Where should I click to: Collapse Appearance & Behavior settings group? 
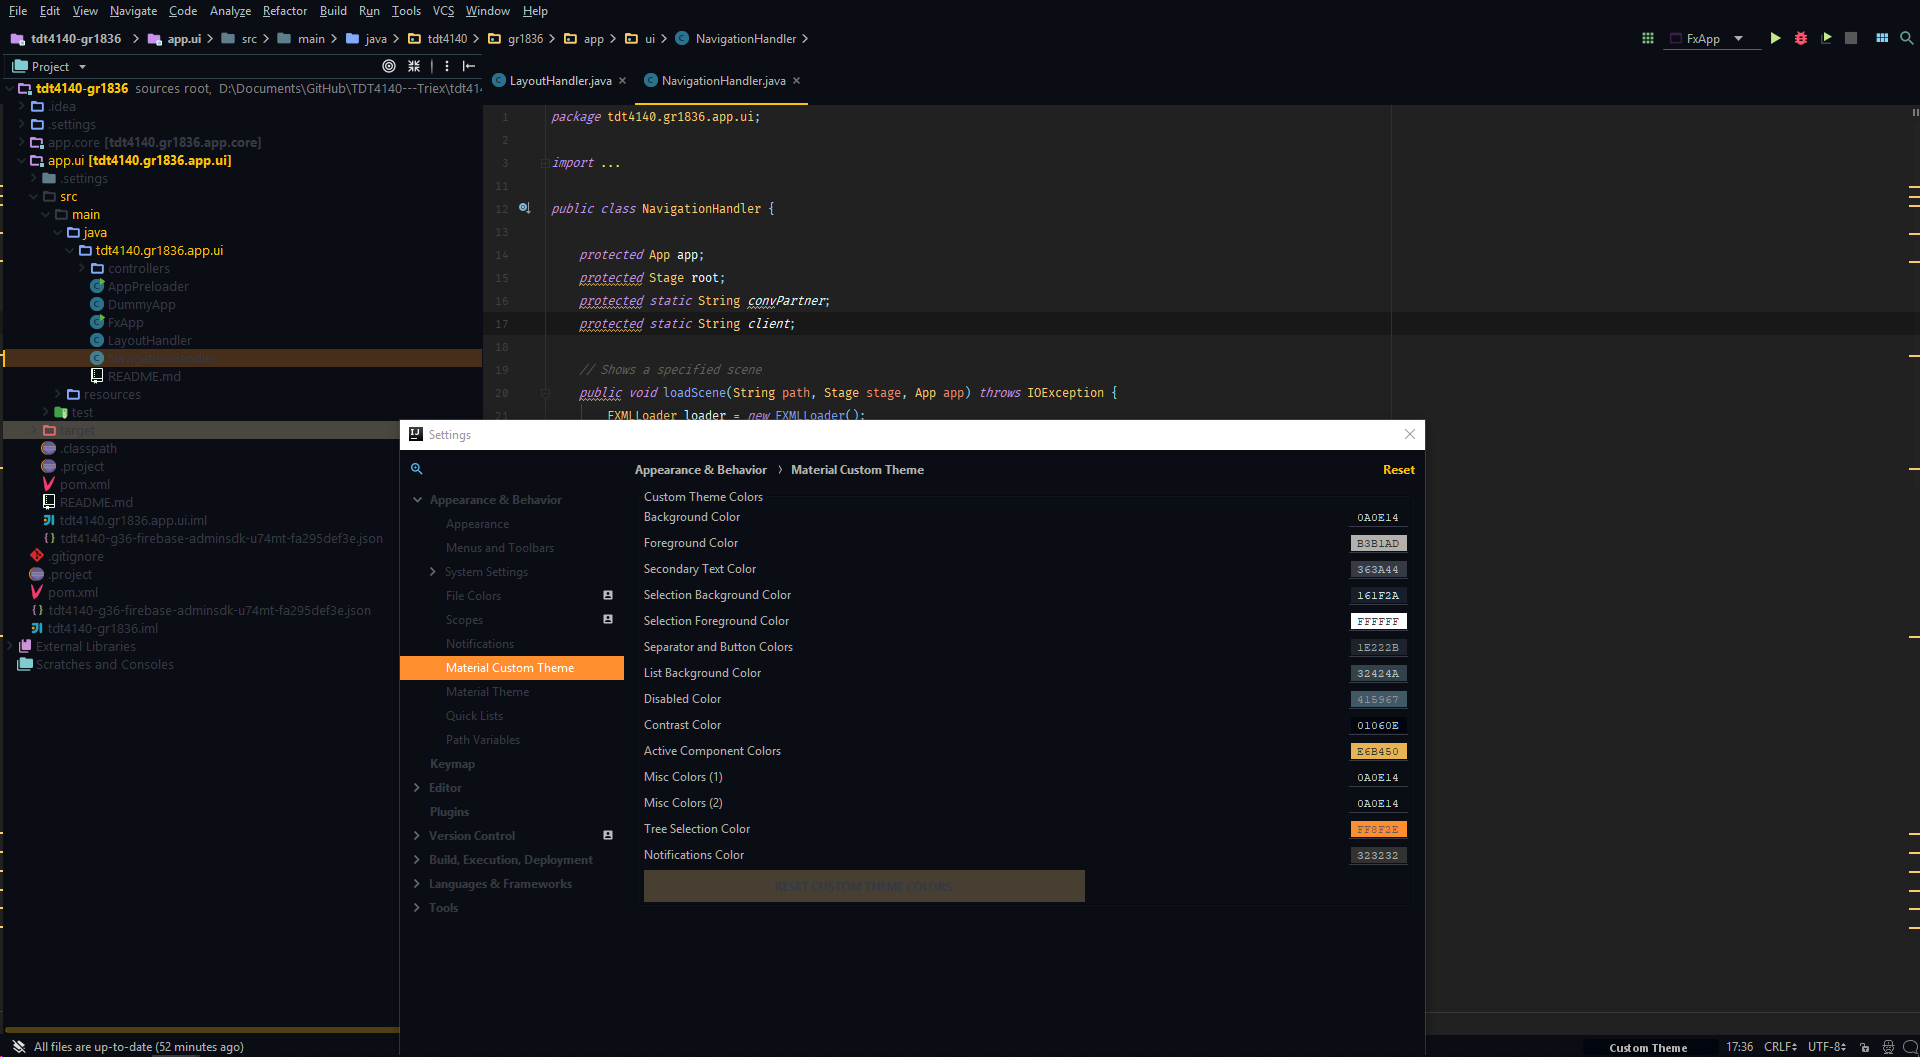[417, 500]
